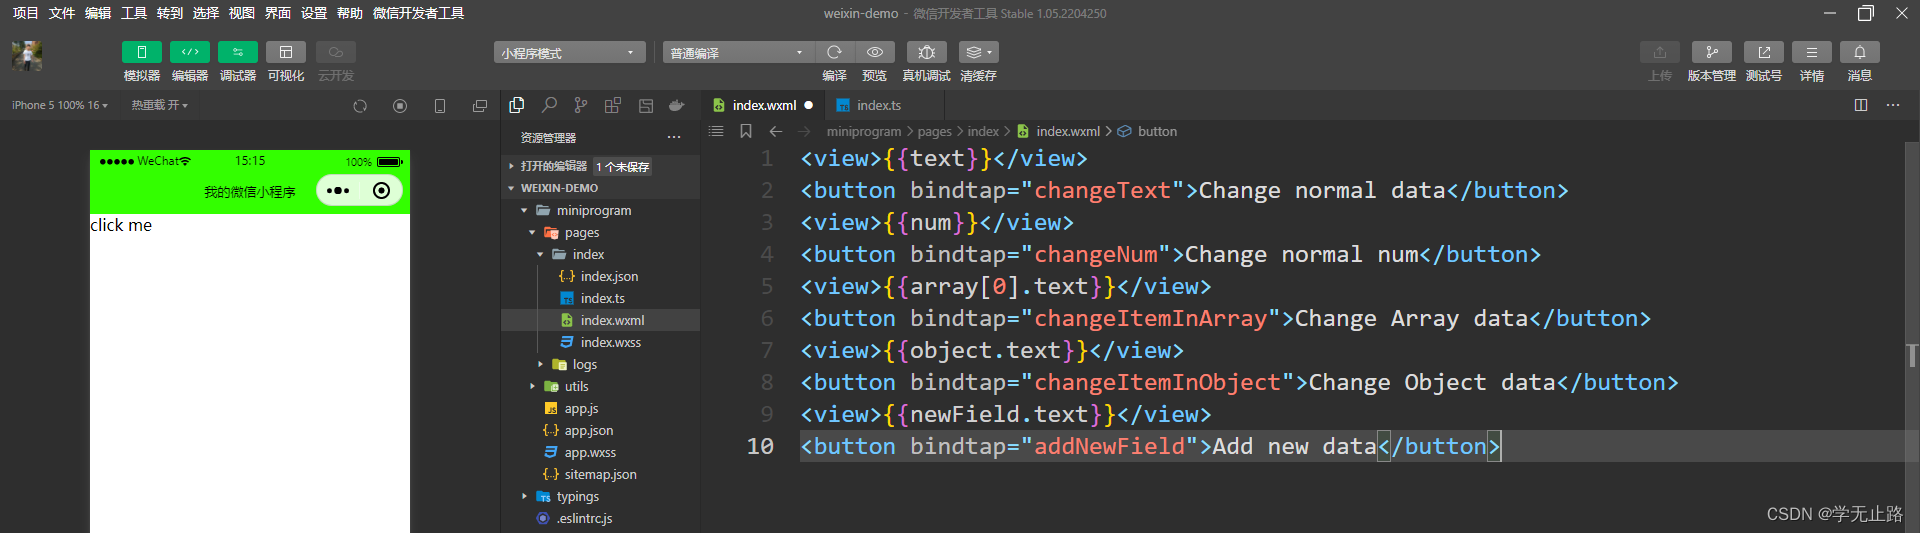
Task: Click the Preview (预览) eye icon
Action: coord(874,52)
